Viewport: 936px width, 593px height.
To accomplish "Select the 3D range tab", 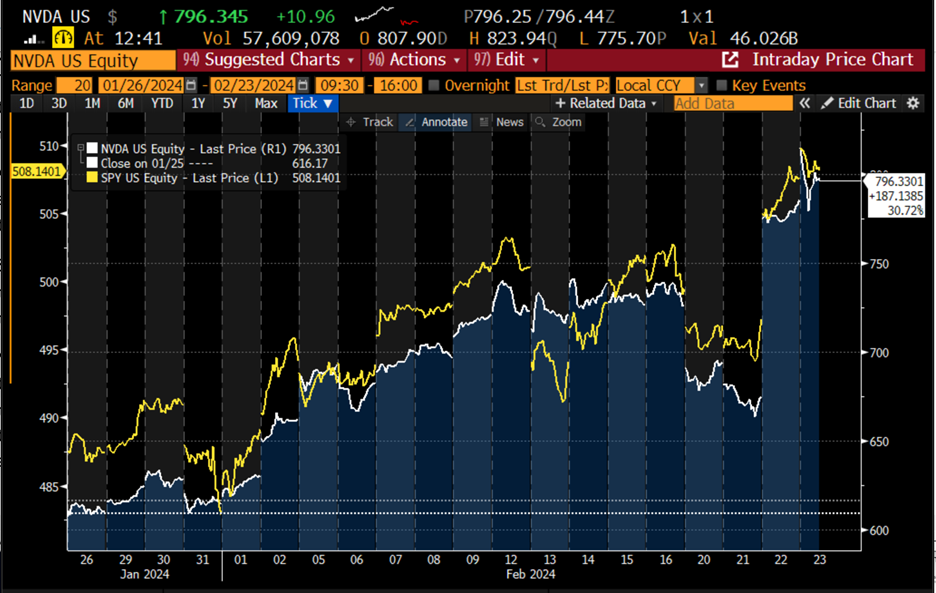I will point(59,103).
